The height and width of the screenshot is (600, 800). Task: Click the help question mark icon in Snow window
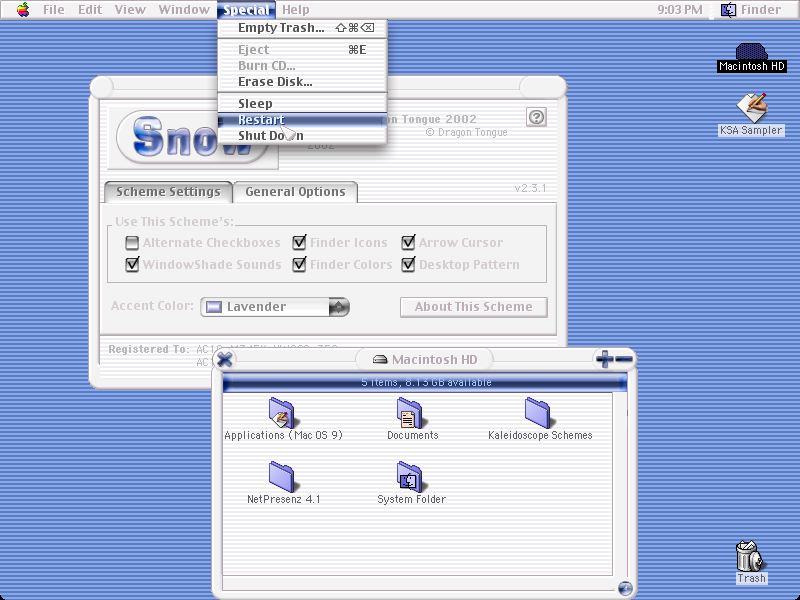pyautogui.click(x=536, y=117)
